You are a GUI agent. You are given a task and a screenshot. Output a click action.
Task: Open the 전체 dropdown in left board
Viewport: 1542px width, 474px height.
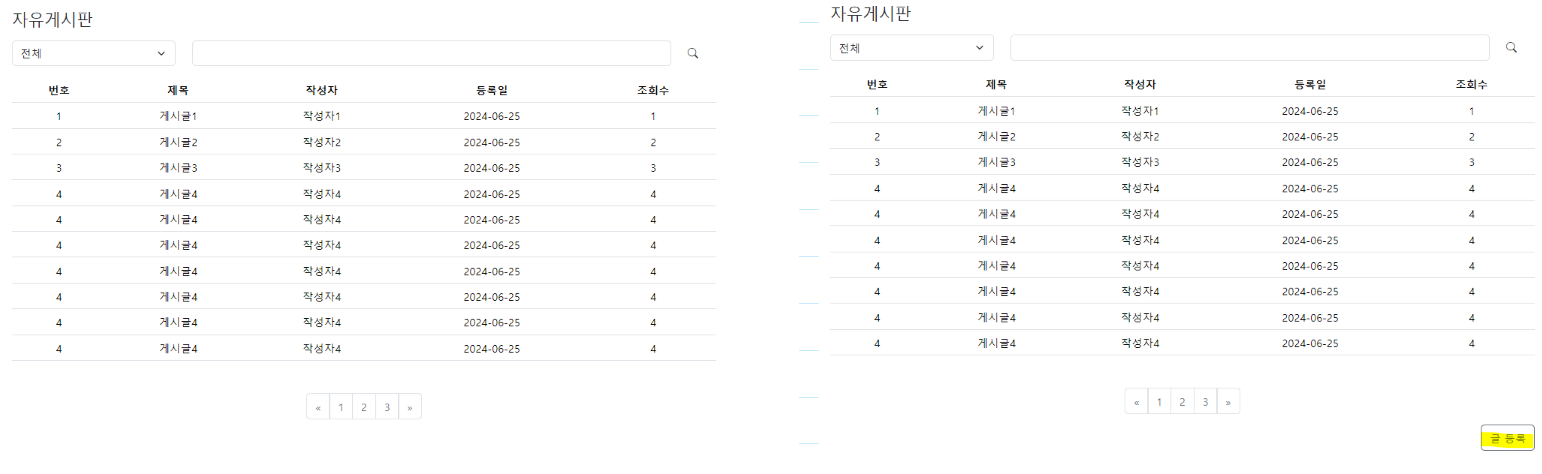click(x=94, y=53)
